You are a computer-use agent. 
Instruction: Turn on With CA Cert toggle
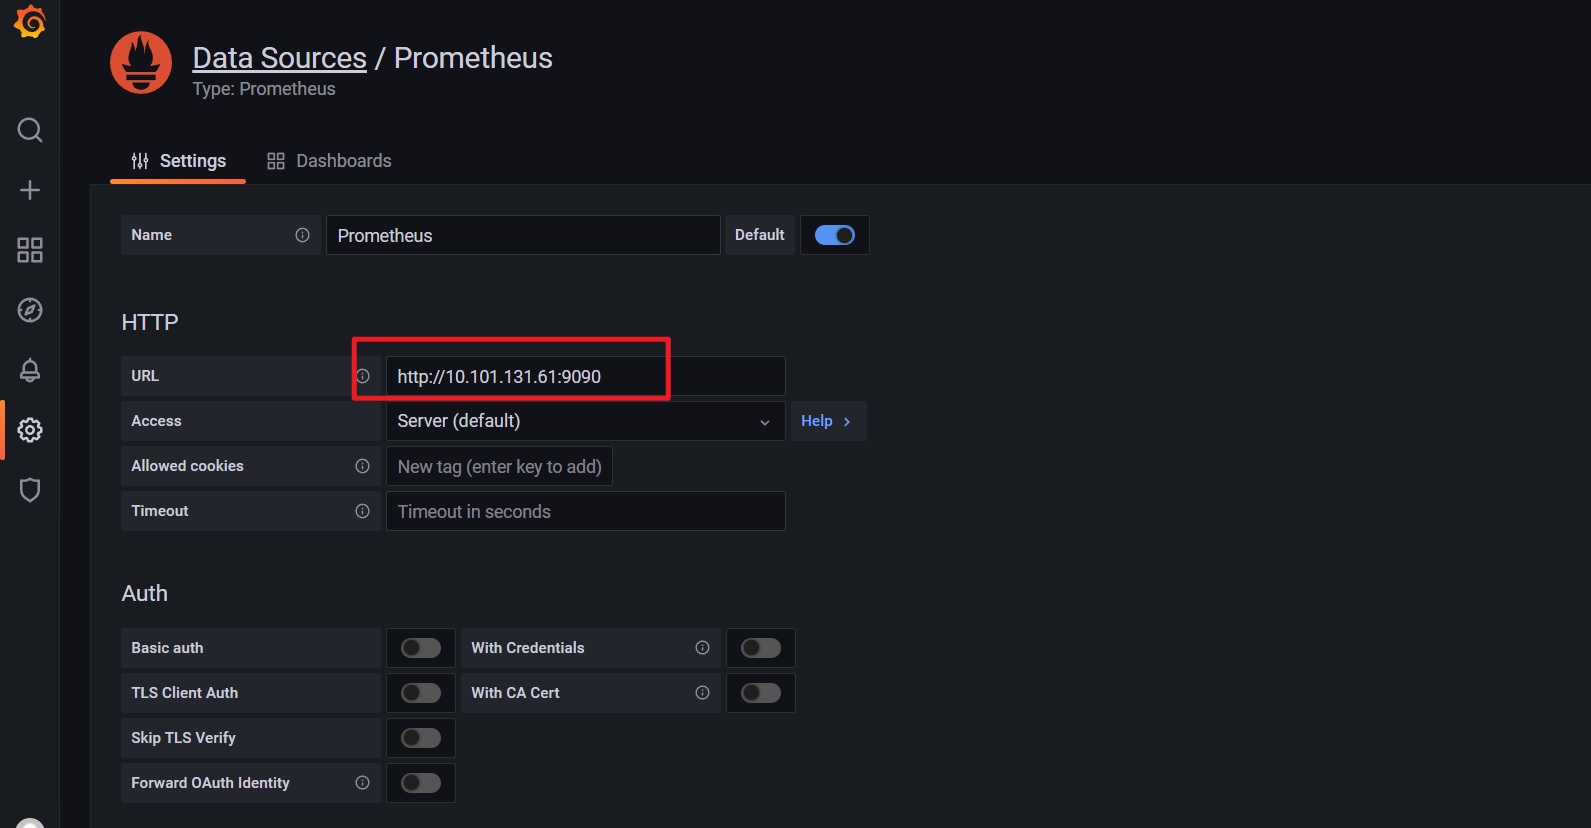761,693
